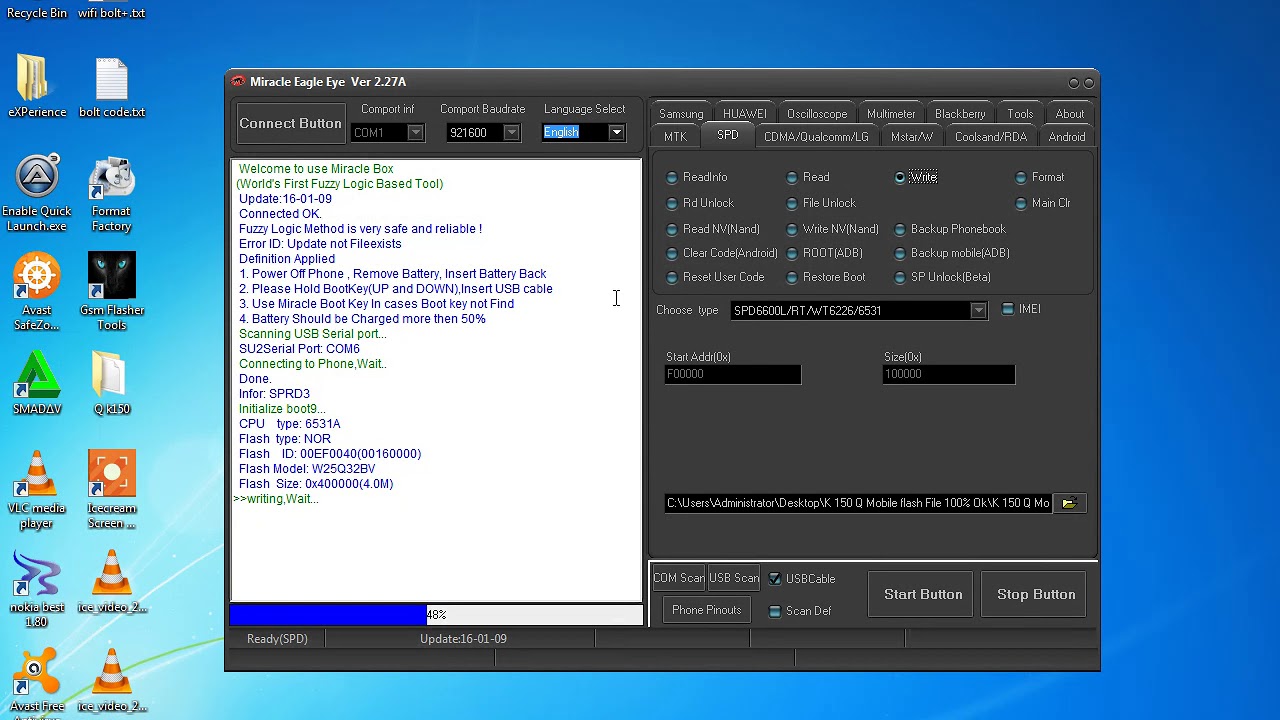Open Icecream Screen recorder shortcut
Image resolution: width=1280 pixels, height=720 pixels.
point(112,490)
